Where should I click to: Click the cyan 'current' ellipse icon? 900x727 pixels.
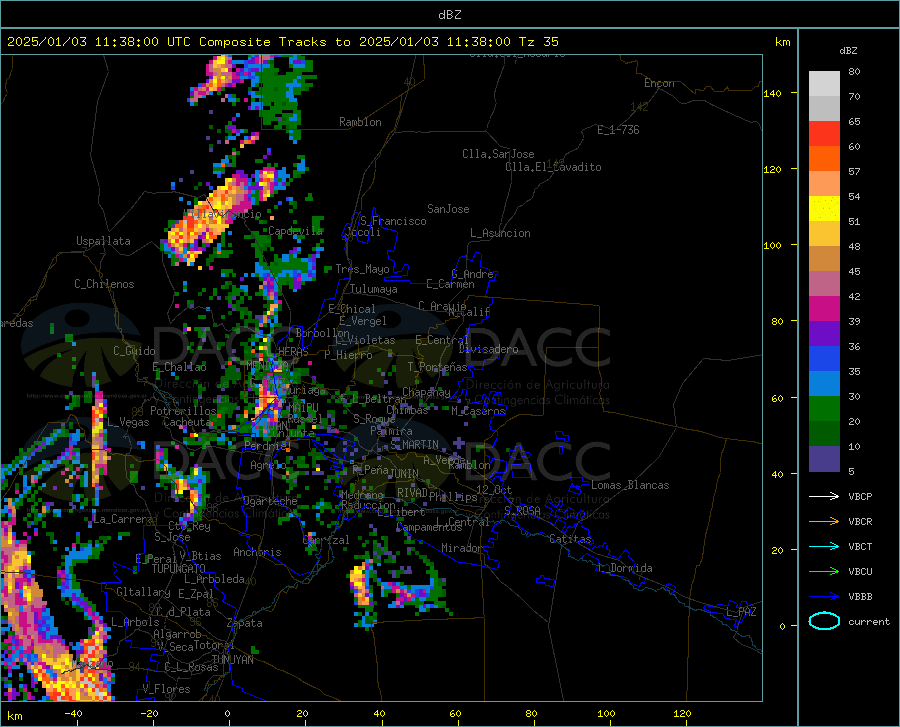click(x=824, y=621)
